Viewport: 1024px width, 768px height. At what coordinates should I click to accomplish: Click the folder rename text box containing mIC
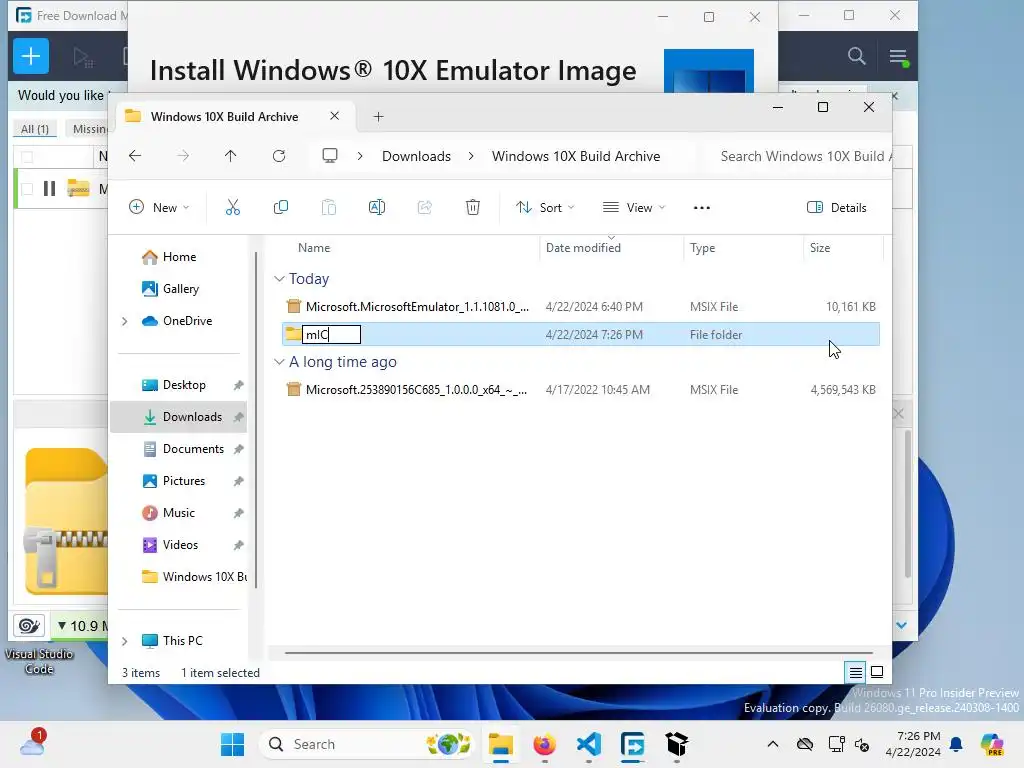pyautogui.click(x=331, y=334)
